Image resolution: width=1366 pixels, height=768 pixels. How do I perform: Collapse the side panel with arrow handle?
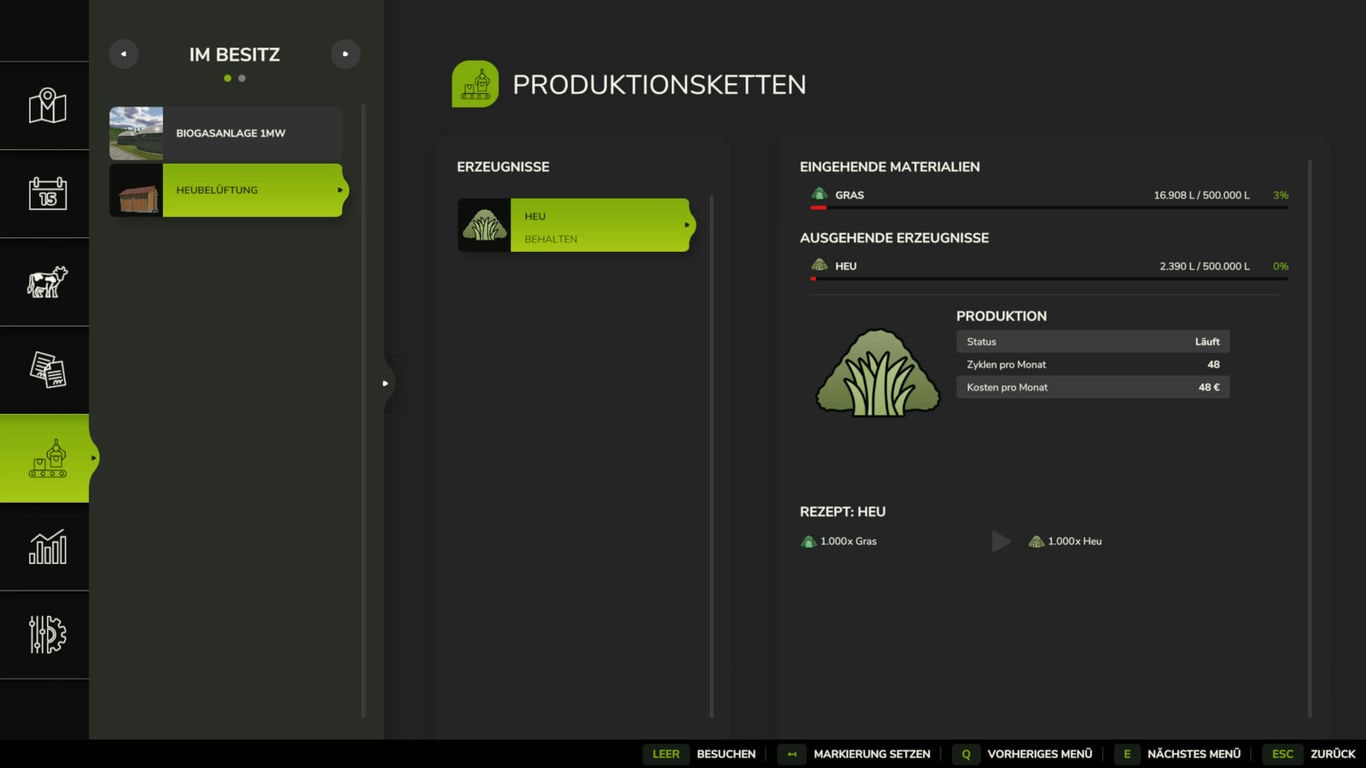tap(385, 383)
